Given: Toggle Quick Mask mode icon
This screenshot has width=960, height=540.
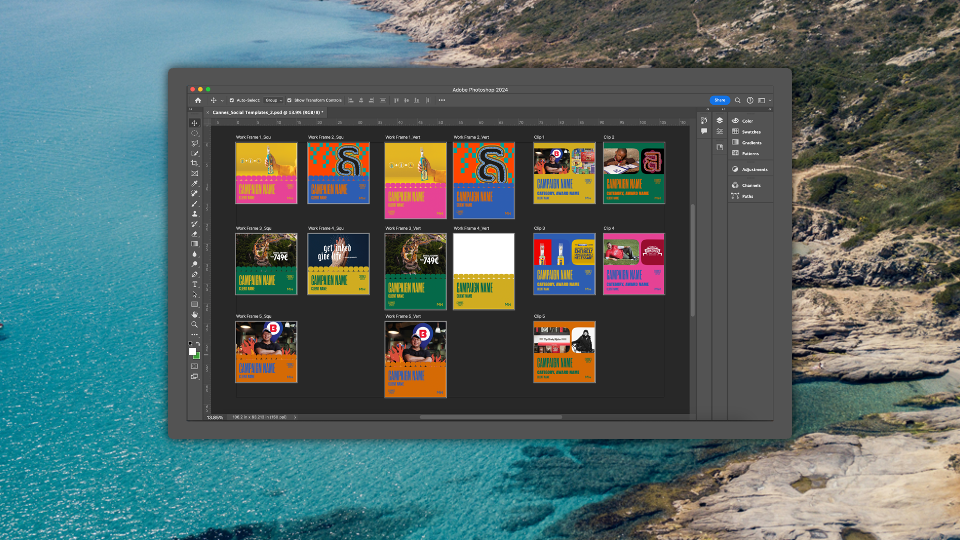Looking at the screenshot, I should [x=194, y=366].
